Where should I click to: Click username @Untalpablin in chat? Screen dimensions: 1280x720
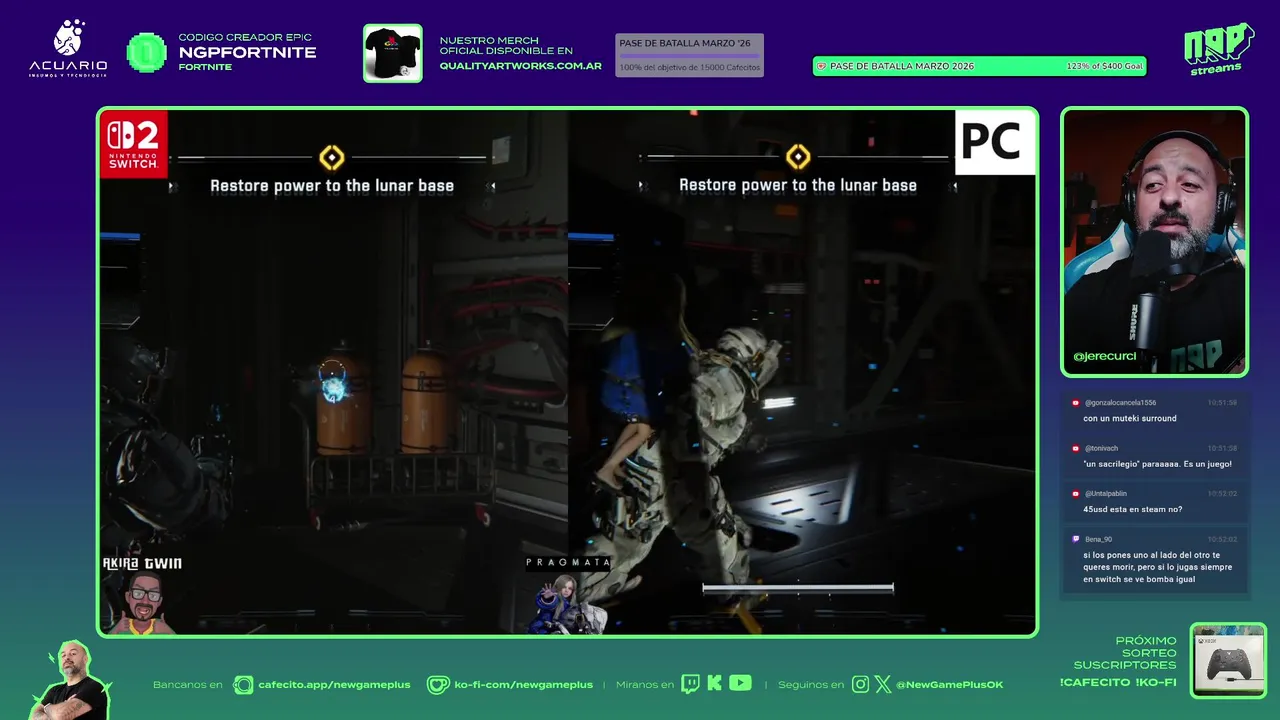1105,493
